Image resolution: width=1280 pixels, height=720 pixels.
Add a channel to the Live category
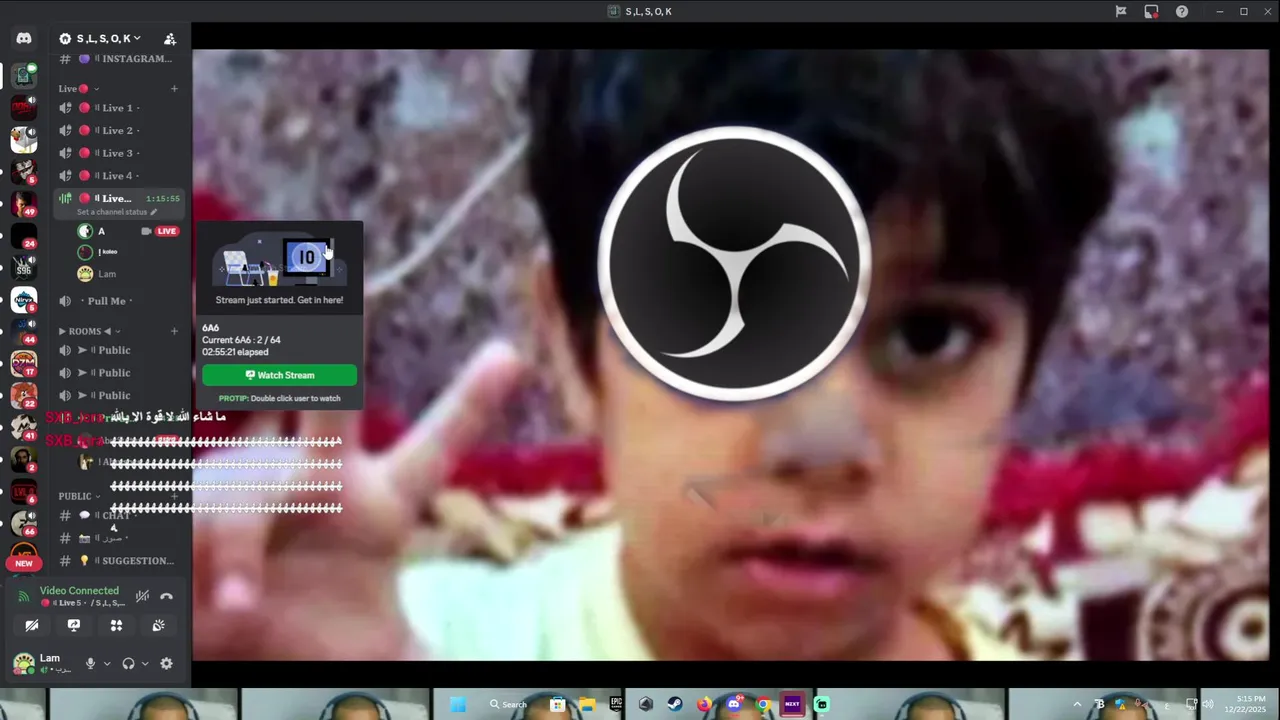[174, 88]
